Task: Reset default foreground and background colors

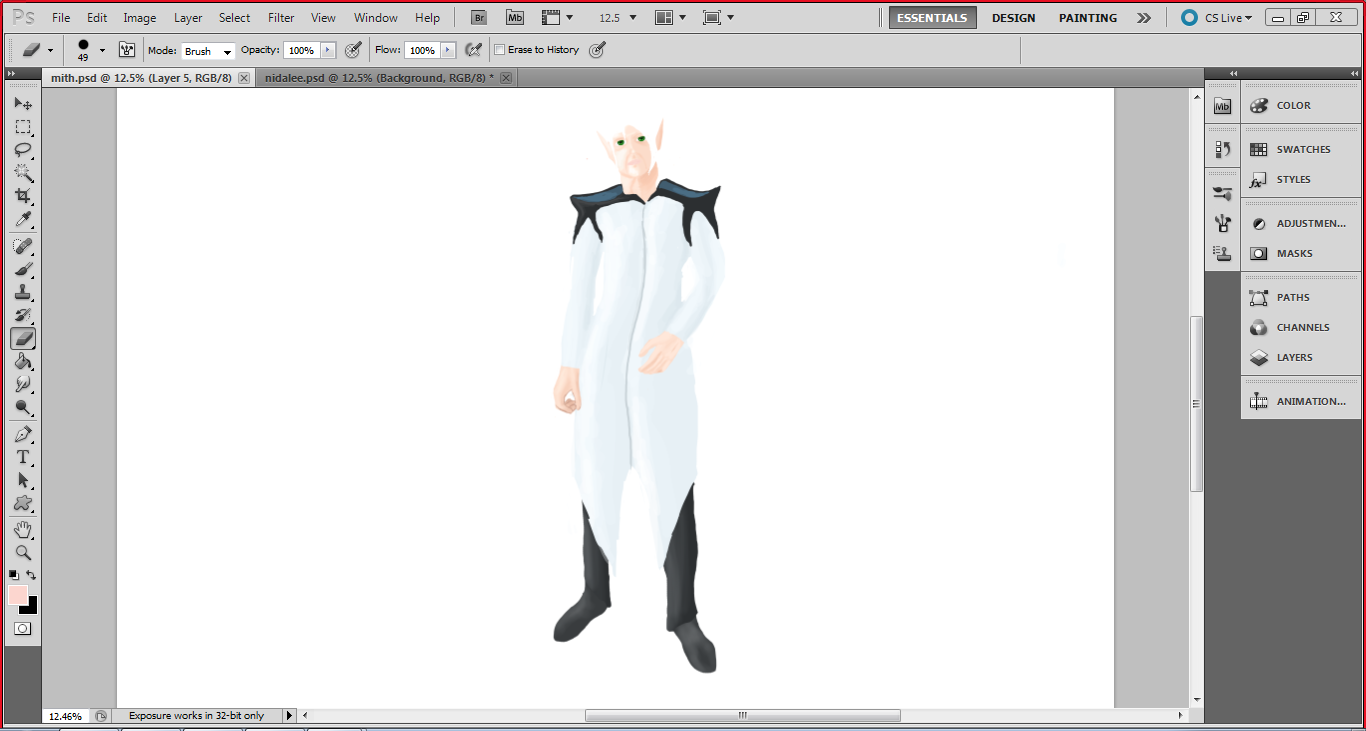Action: [x=14, y=575]
